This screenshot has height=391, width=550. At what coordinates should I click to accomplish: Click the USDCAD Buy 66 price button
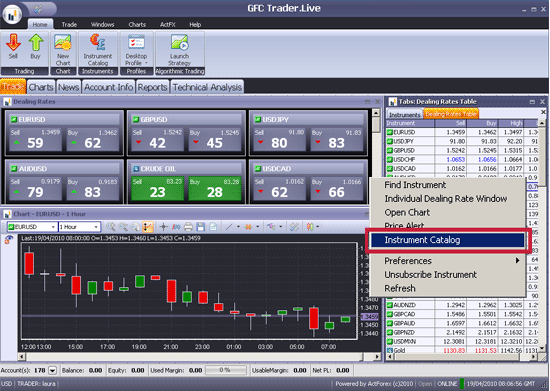(337, 189)
